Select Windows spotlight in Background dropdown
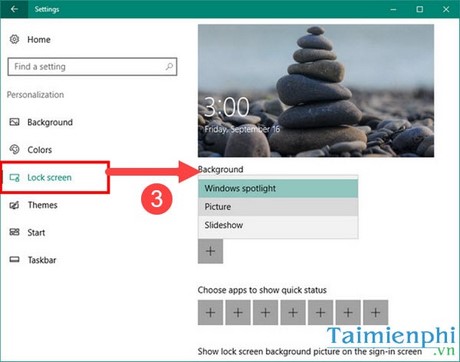 pyautogui.click(x=278, y=188)
